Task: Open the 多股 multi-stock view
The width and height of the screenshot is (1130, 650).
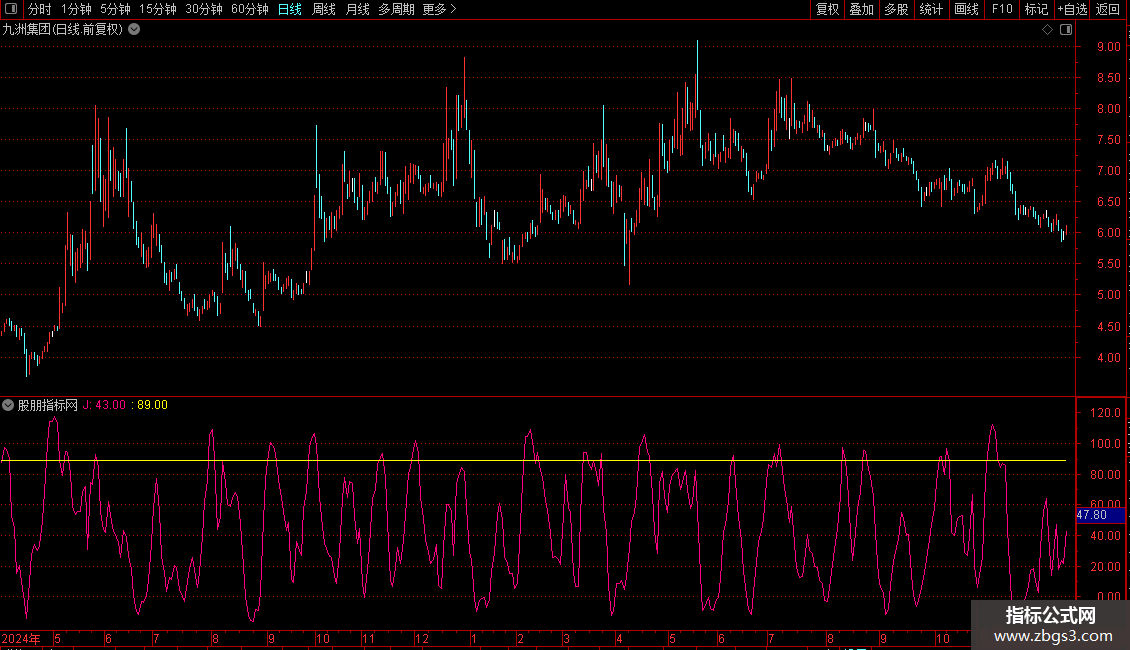Action: point(896,9)
